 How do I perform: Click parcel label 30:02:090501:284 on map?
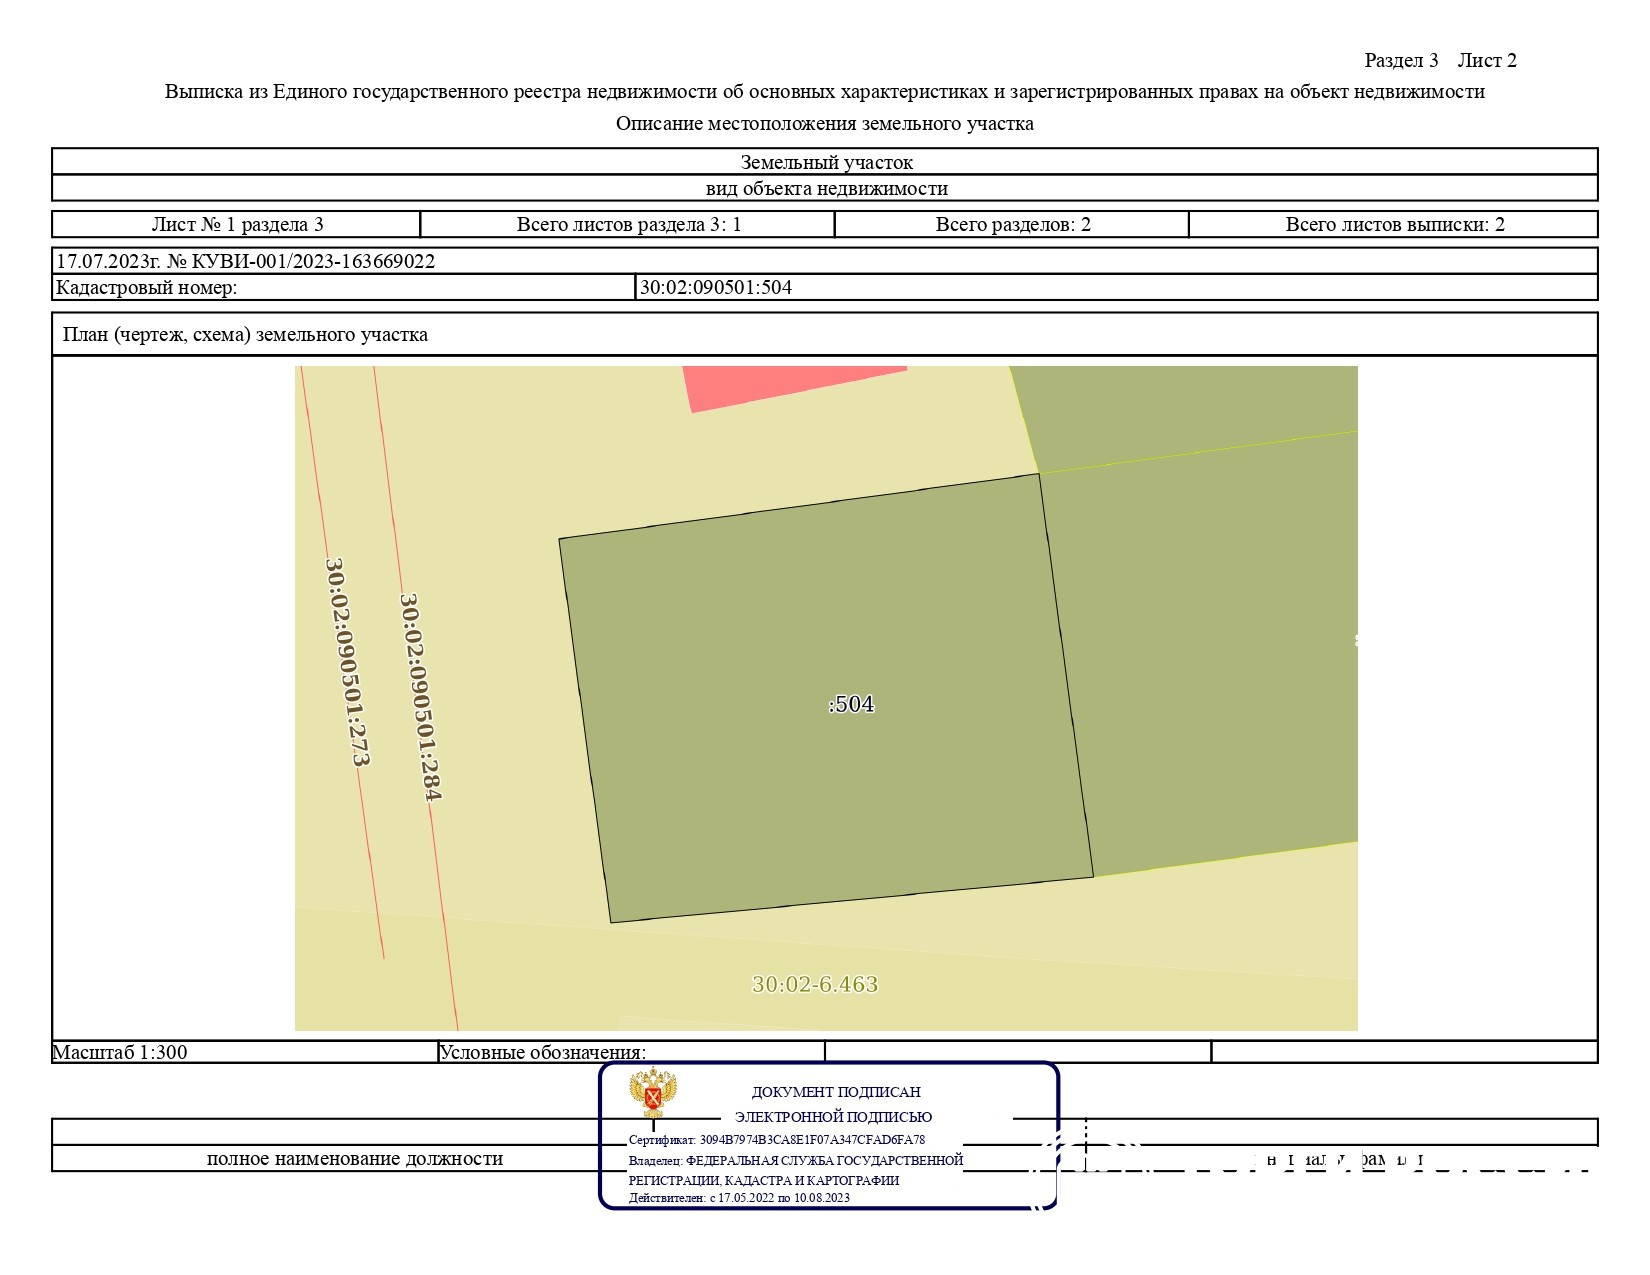[420, 697]
